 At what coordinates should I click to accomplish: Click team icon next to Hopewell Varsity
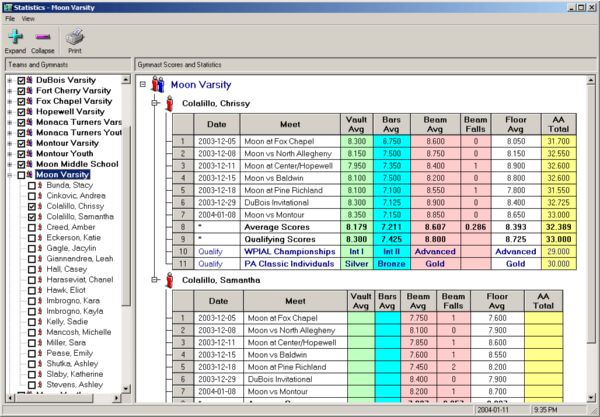pyautogui.click(x=30, y=112)
